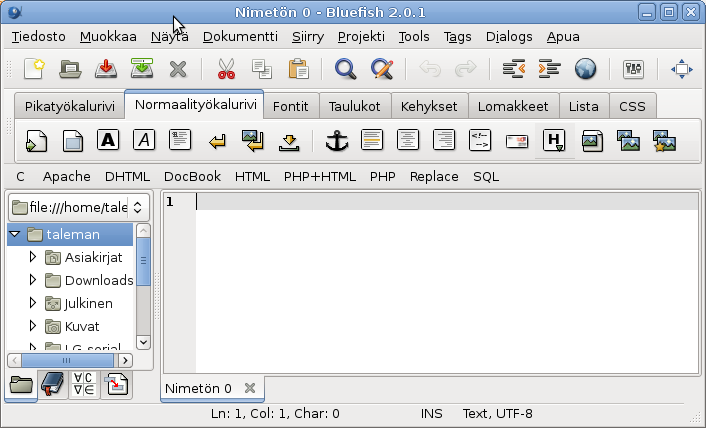Open the HTML custom menu

(x=252, y=177)
